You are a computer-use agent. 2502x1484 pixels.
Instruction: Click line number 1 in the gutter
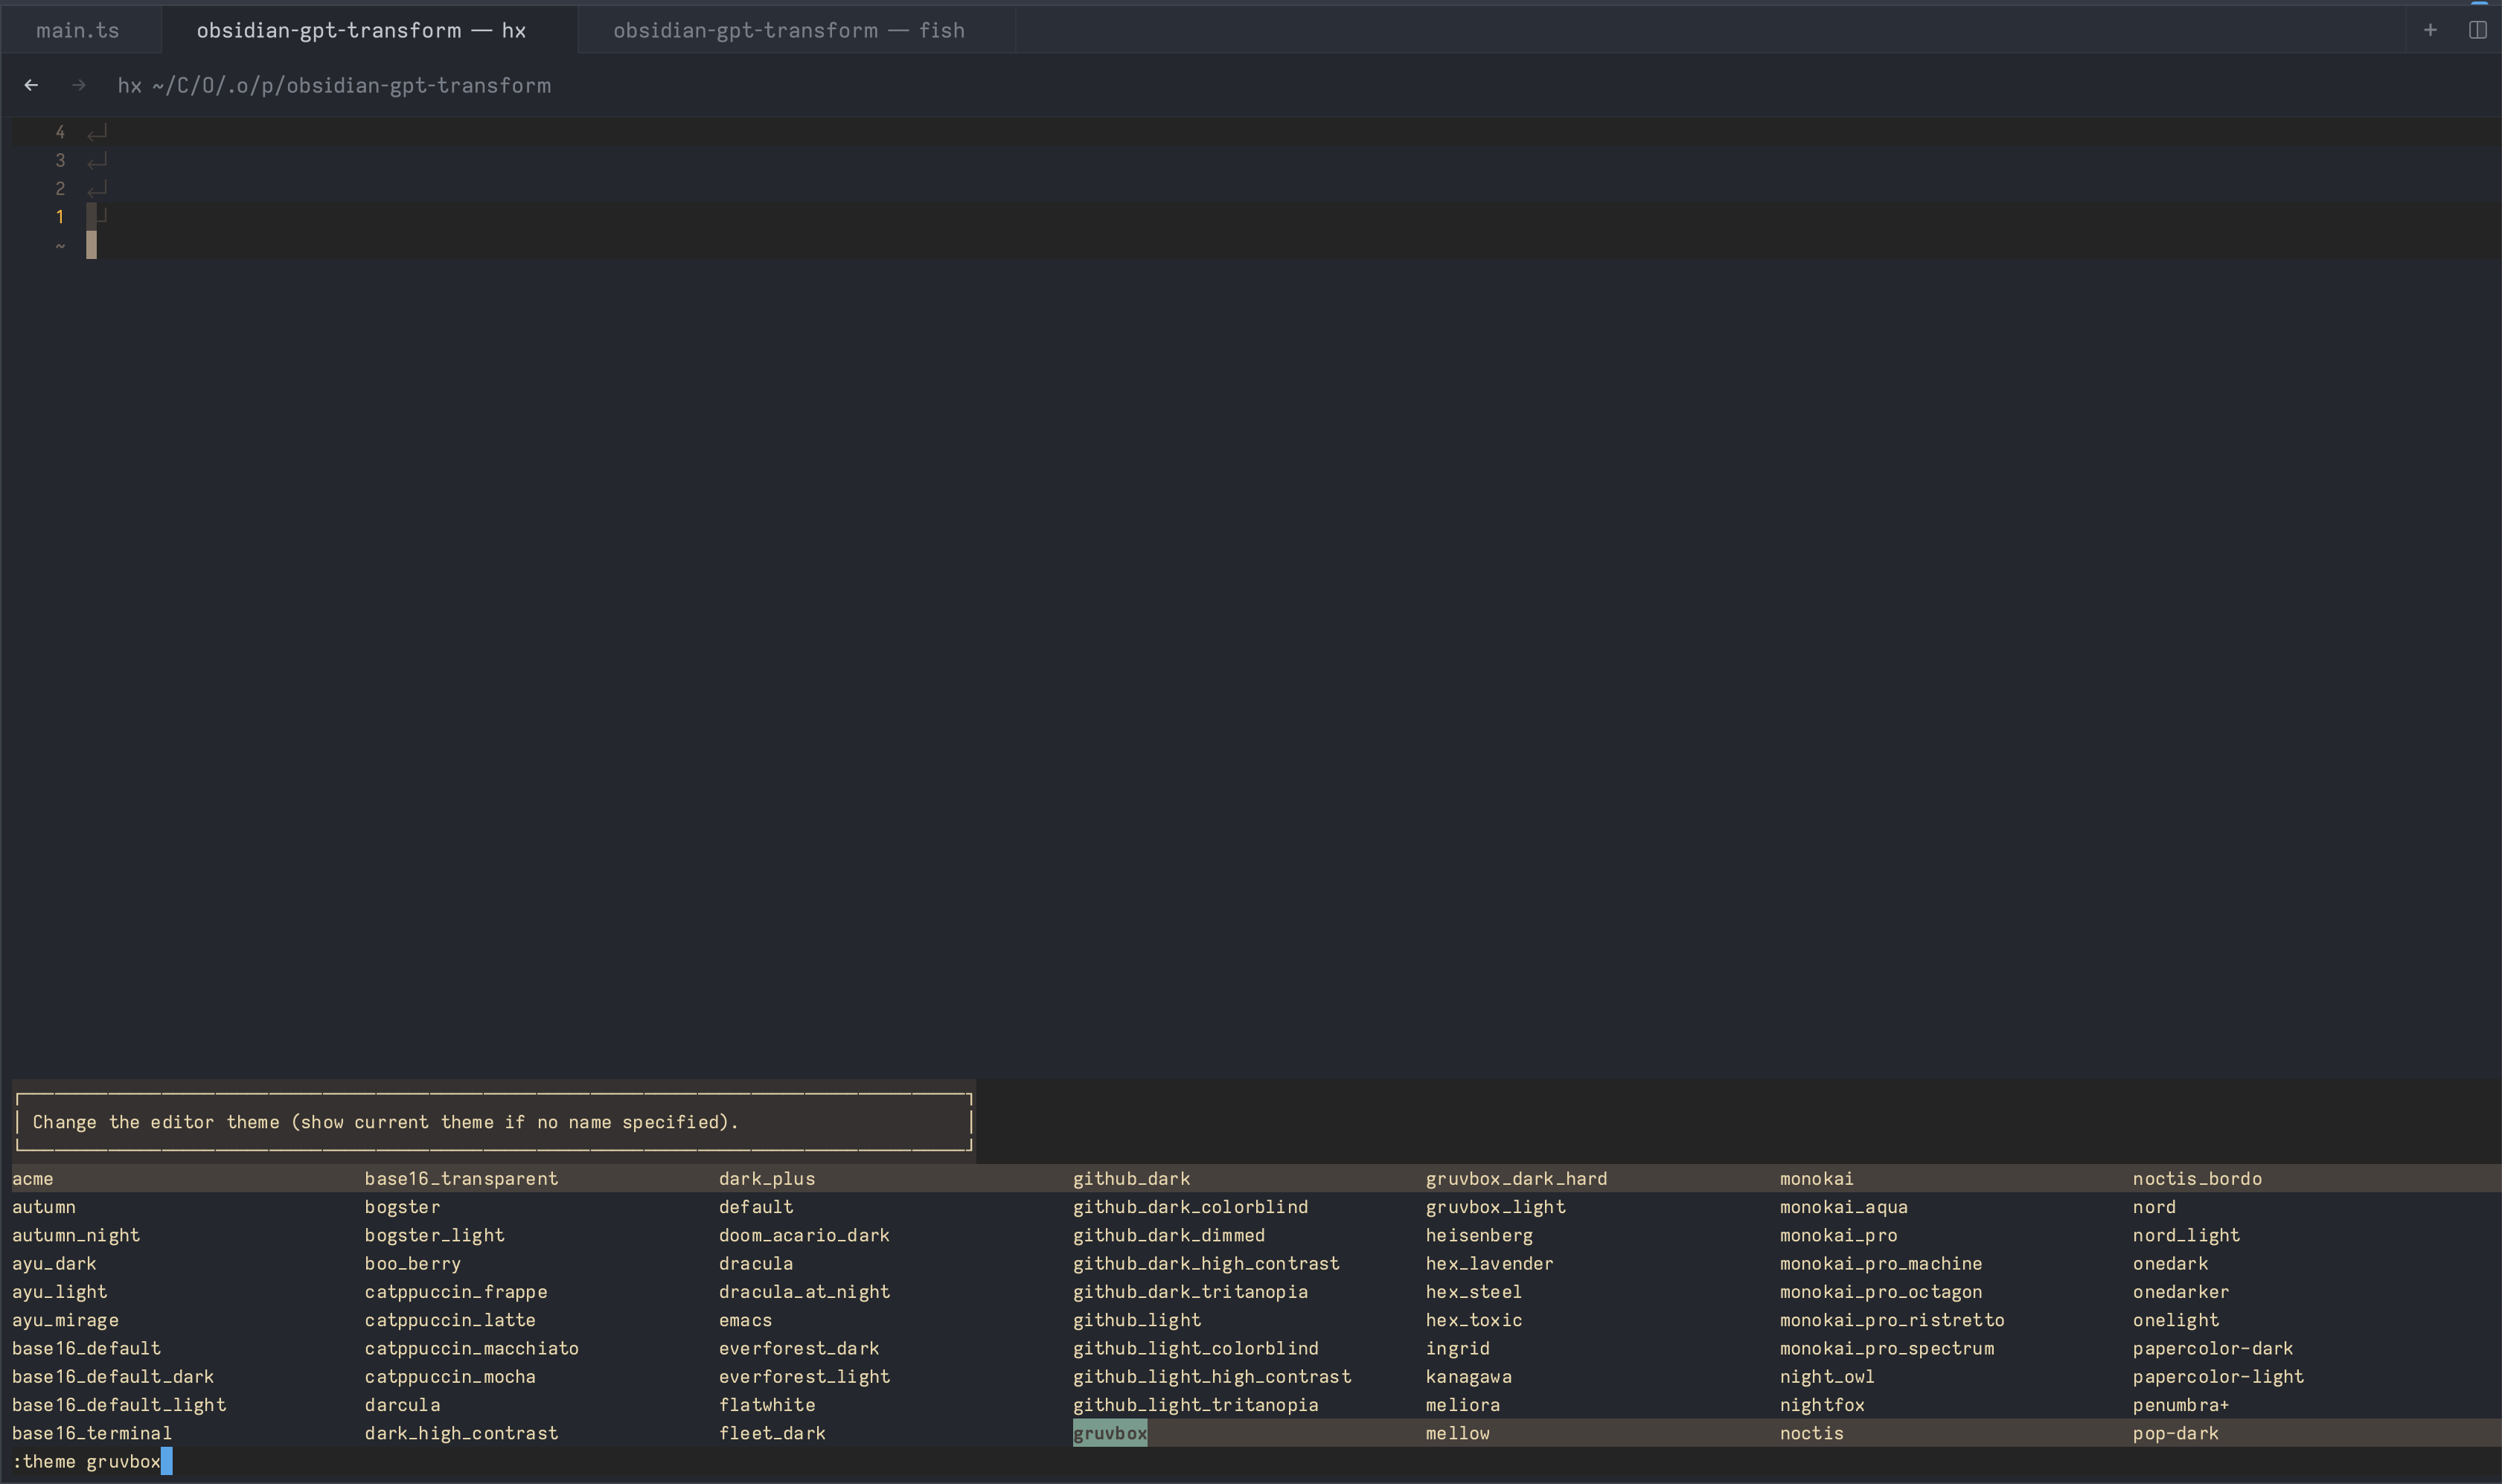click(x=60, y=216)
